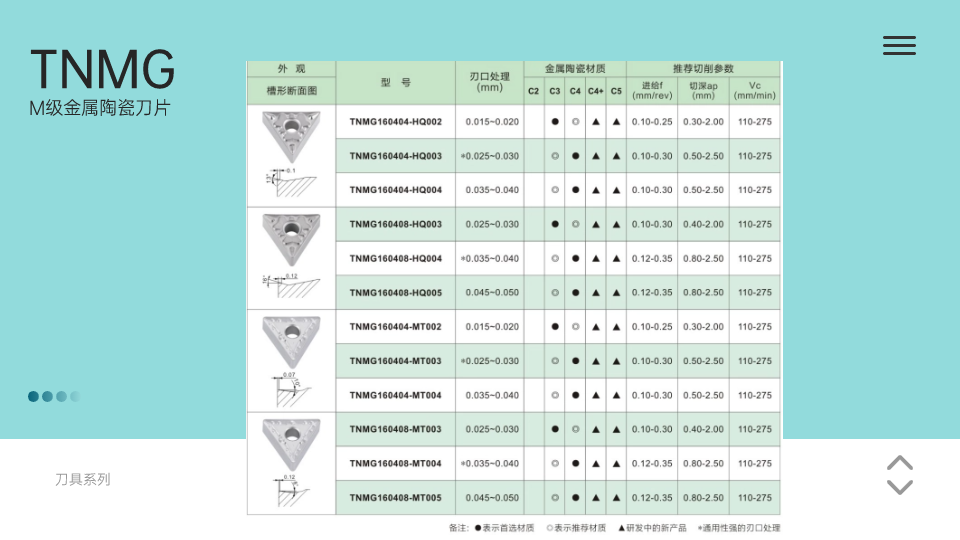Click the HQ 160408 insert photo

[x=291, y=237]
